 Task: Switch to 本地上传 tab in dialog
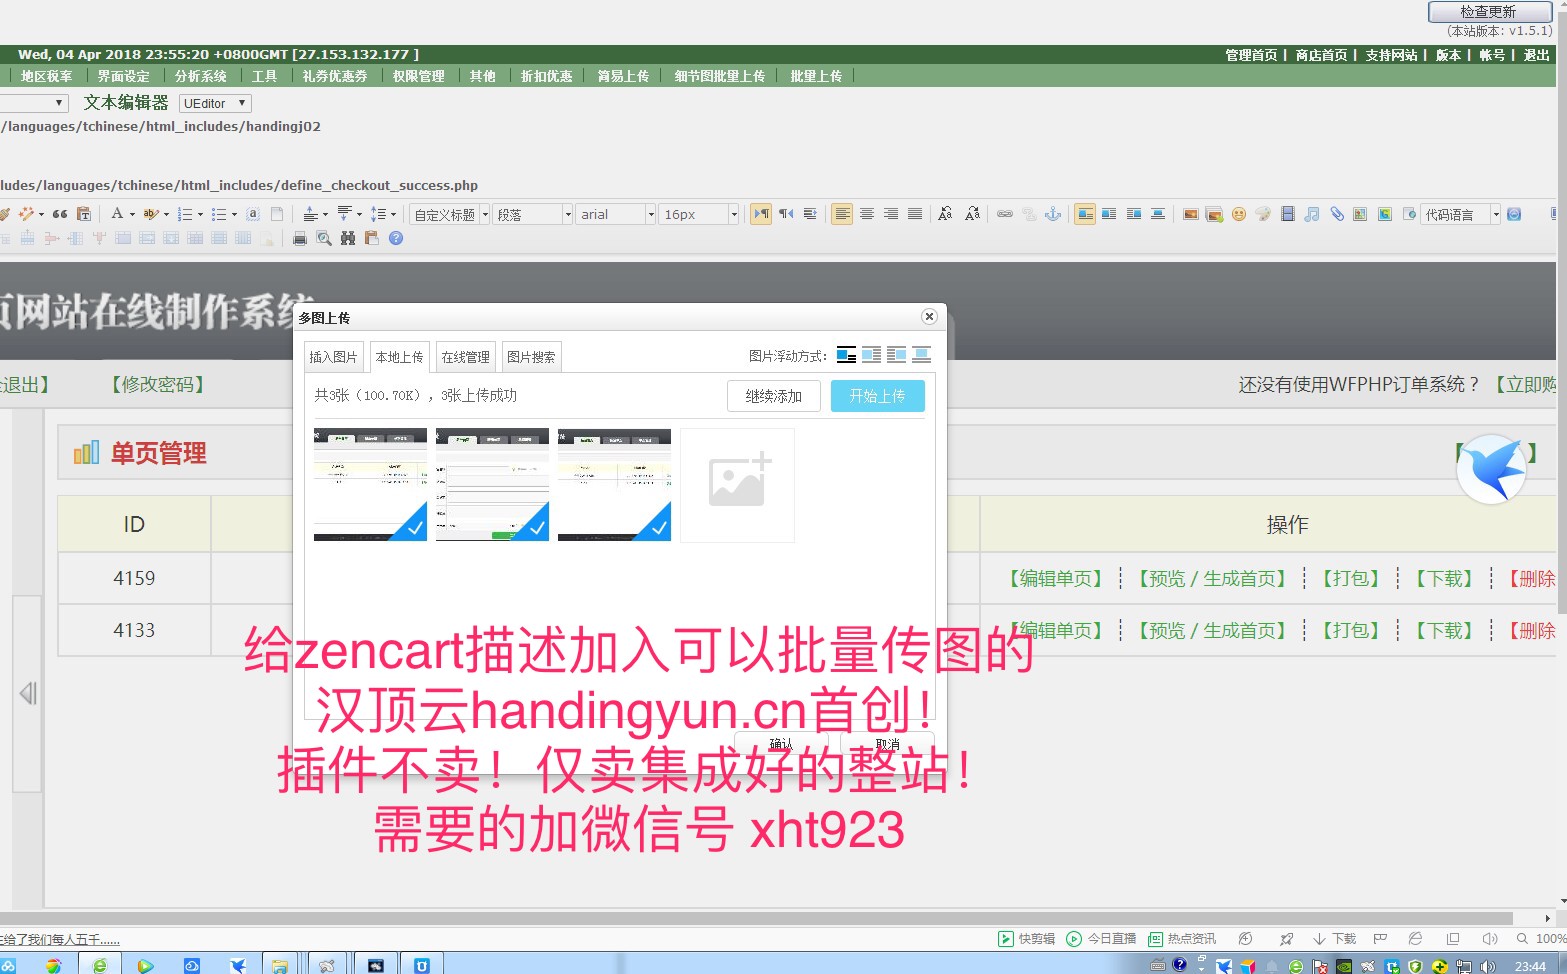point(399,357)
